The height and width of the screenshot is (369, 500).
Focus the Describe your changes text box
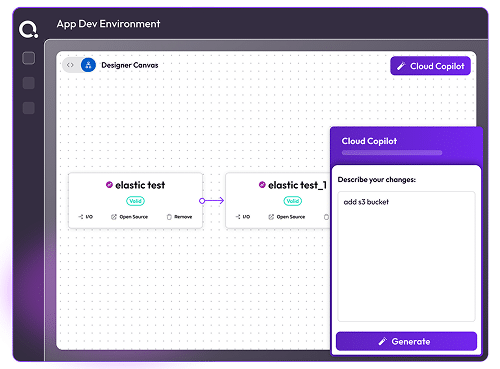[x=406, y=256]
